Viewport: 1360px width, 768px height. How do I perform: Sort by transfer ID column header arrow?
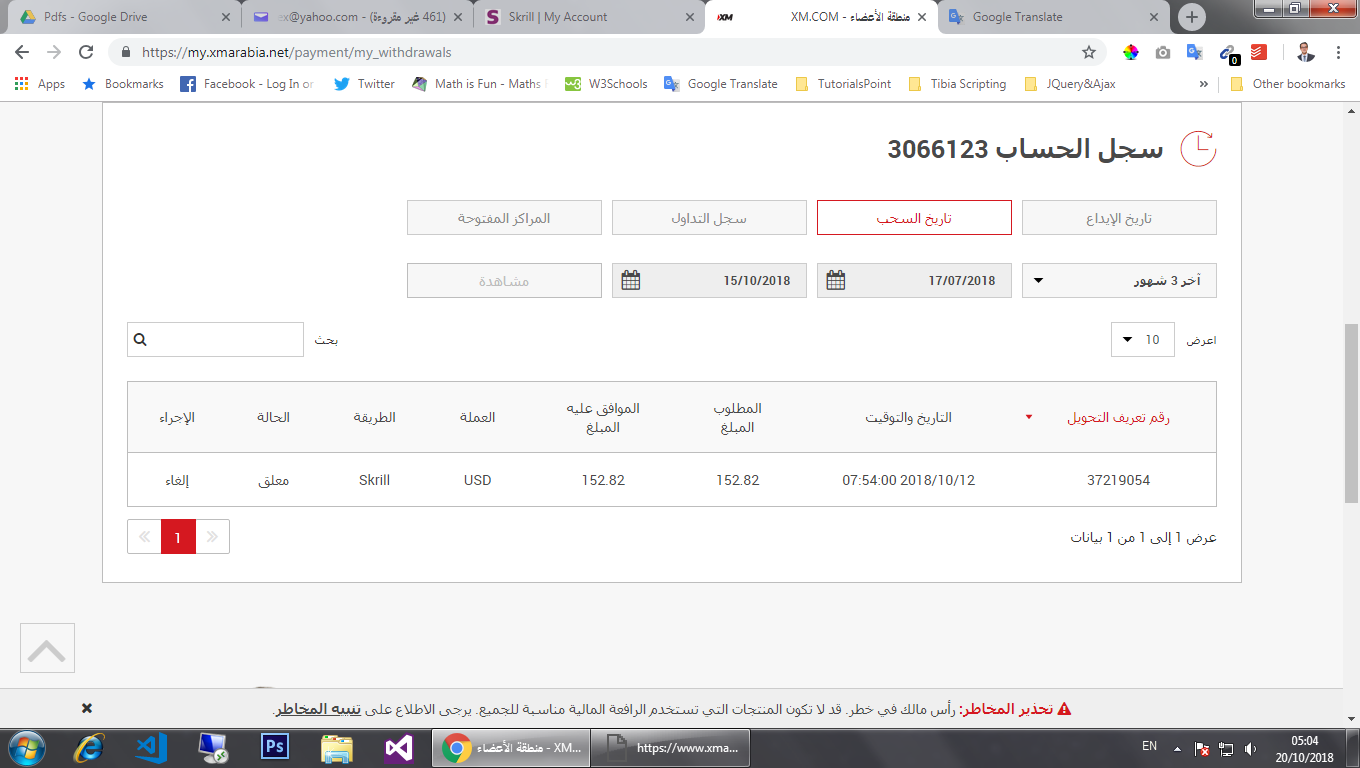tap(1028, 417)
